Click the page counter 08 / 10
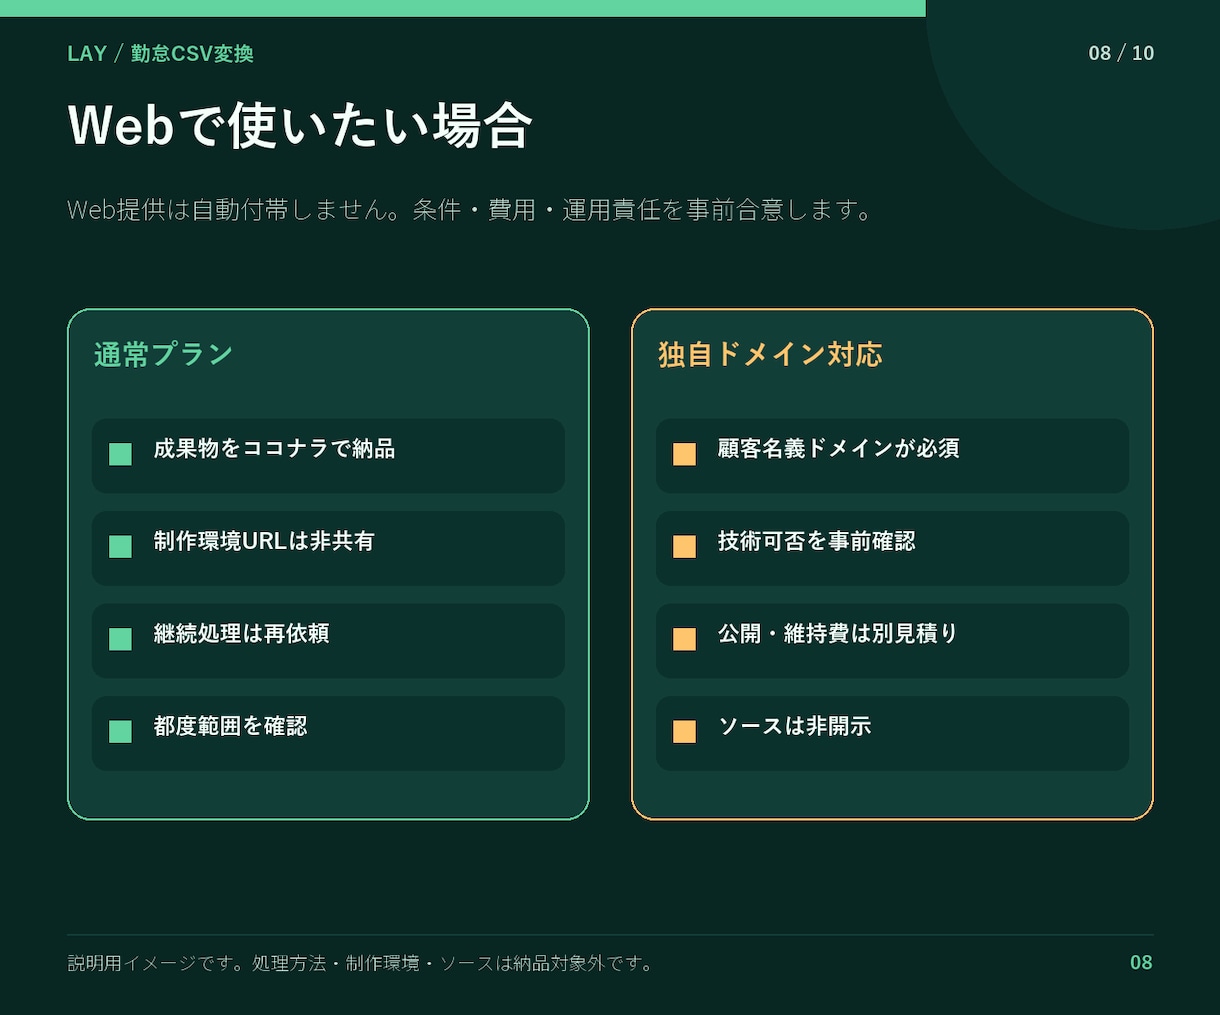 point(1121,53)
